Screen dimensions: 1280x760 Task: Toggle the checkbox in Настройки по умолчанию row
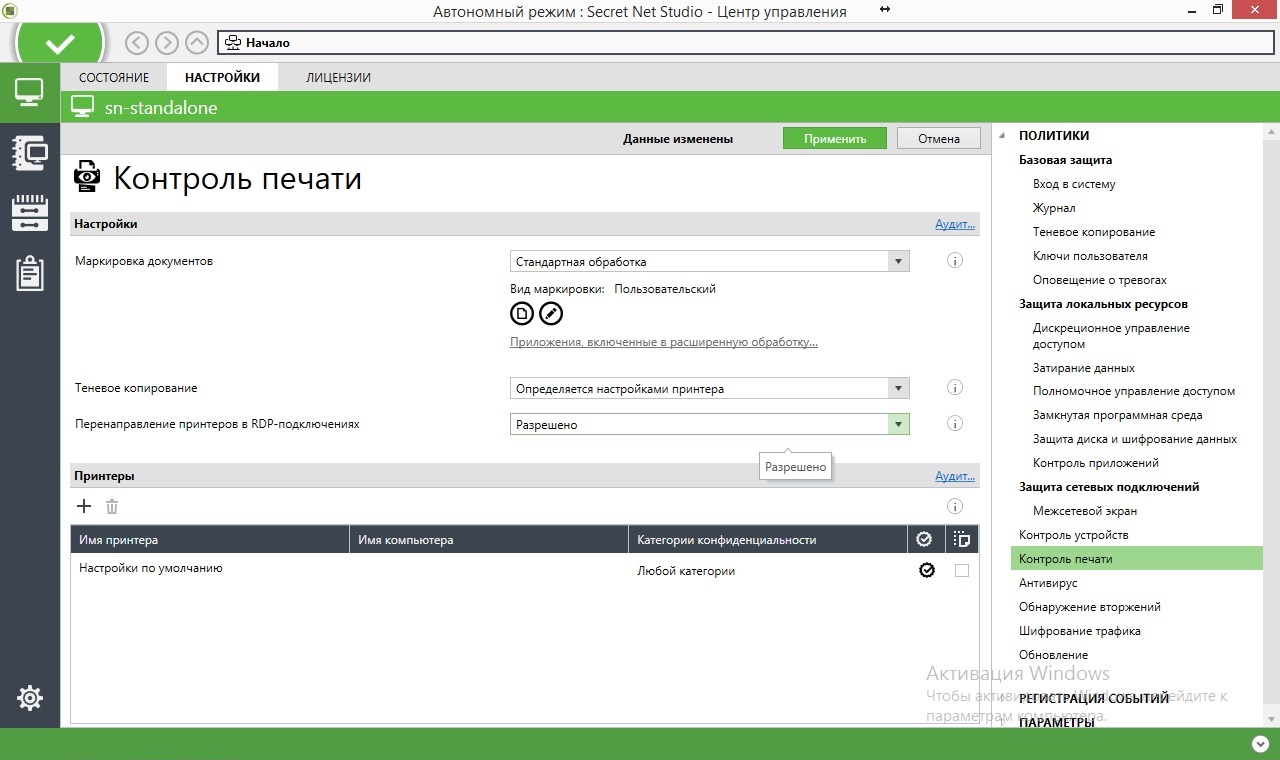962,570
